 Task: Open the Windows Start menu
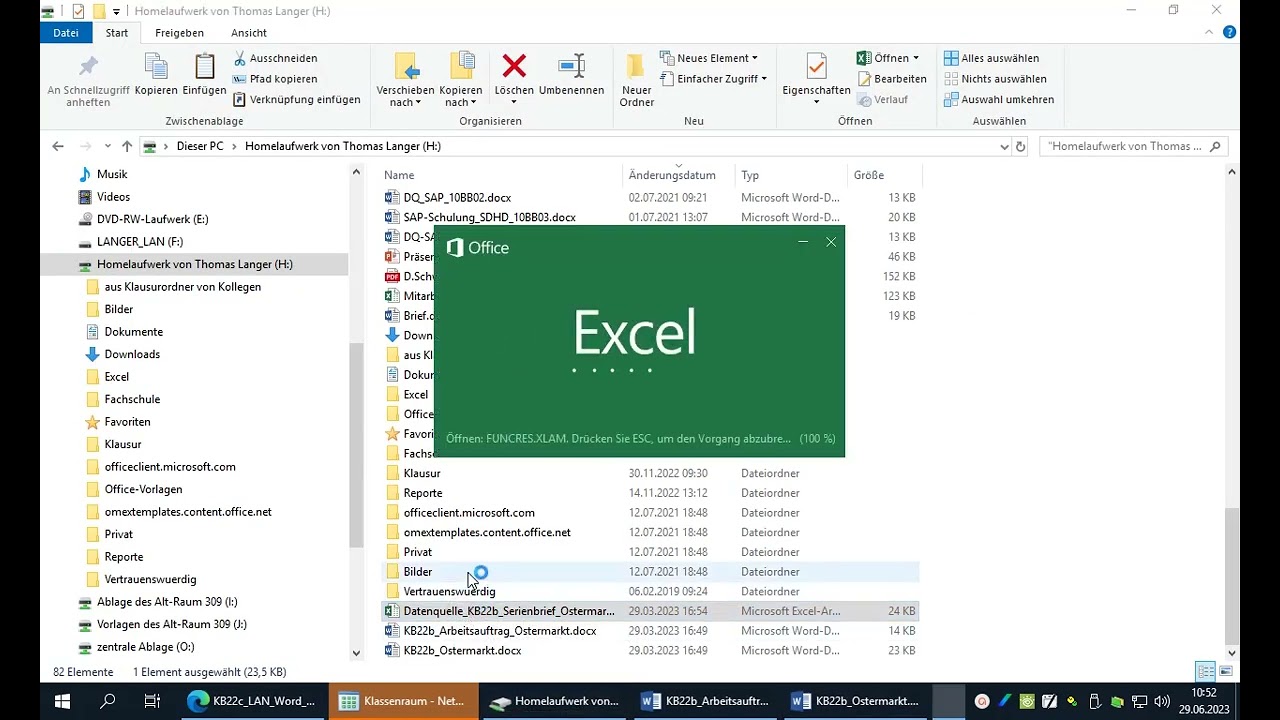point(62,701)
